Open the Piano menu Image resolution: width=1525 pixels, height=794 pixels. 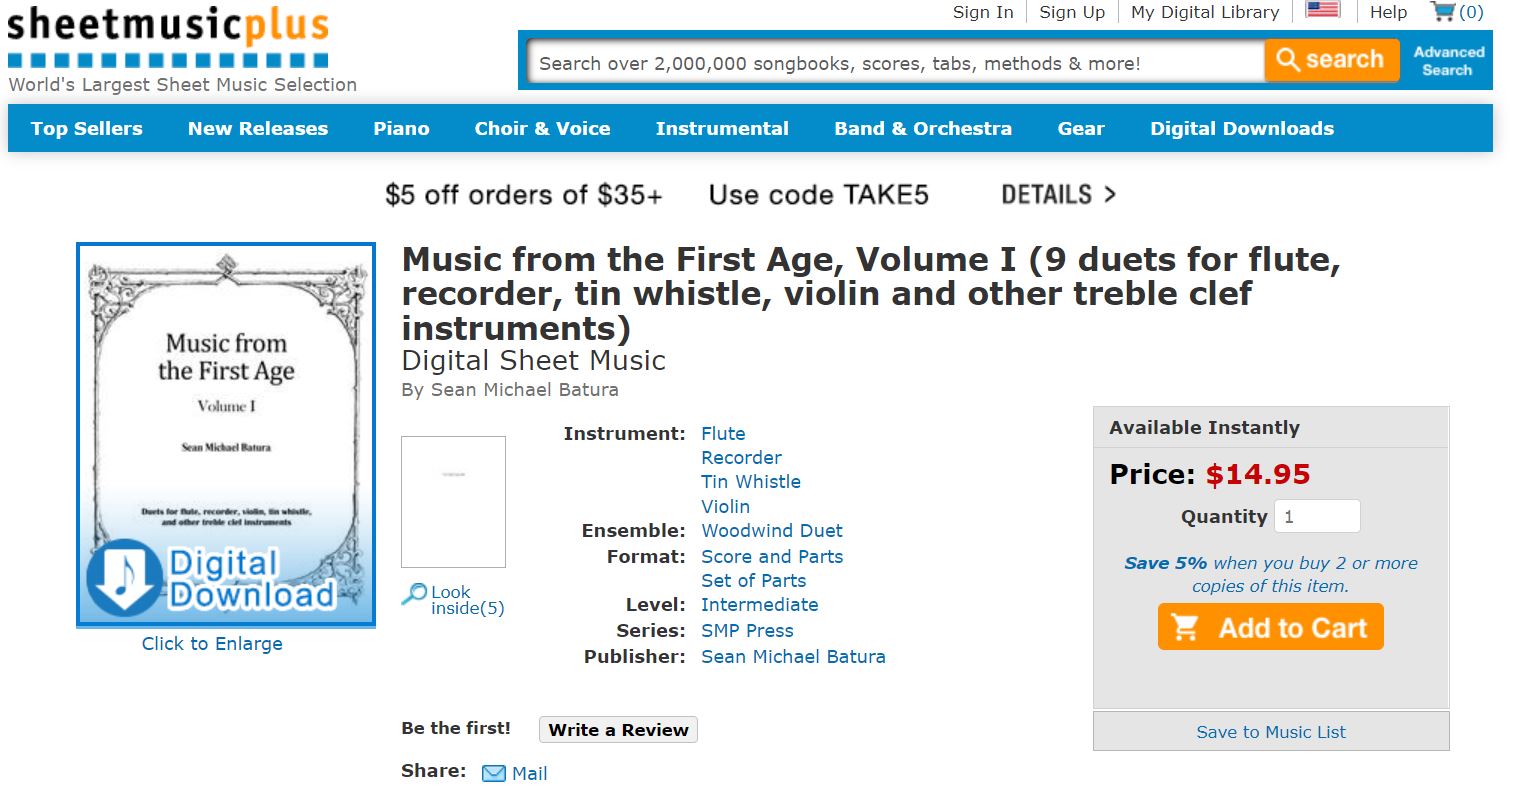coord(401,128)
